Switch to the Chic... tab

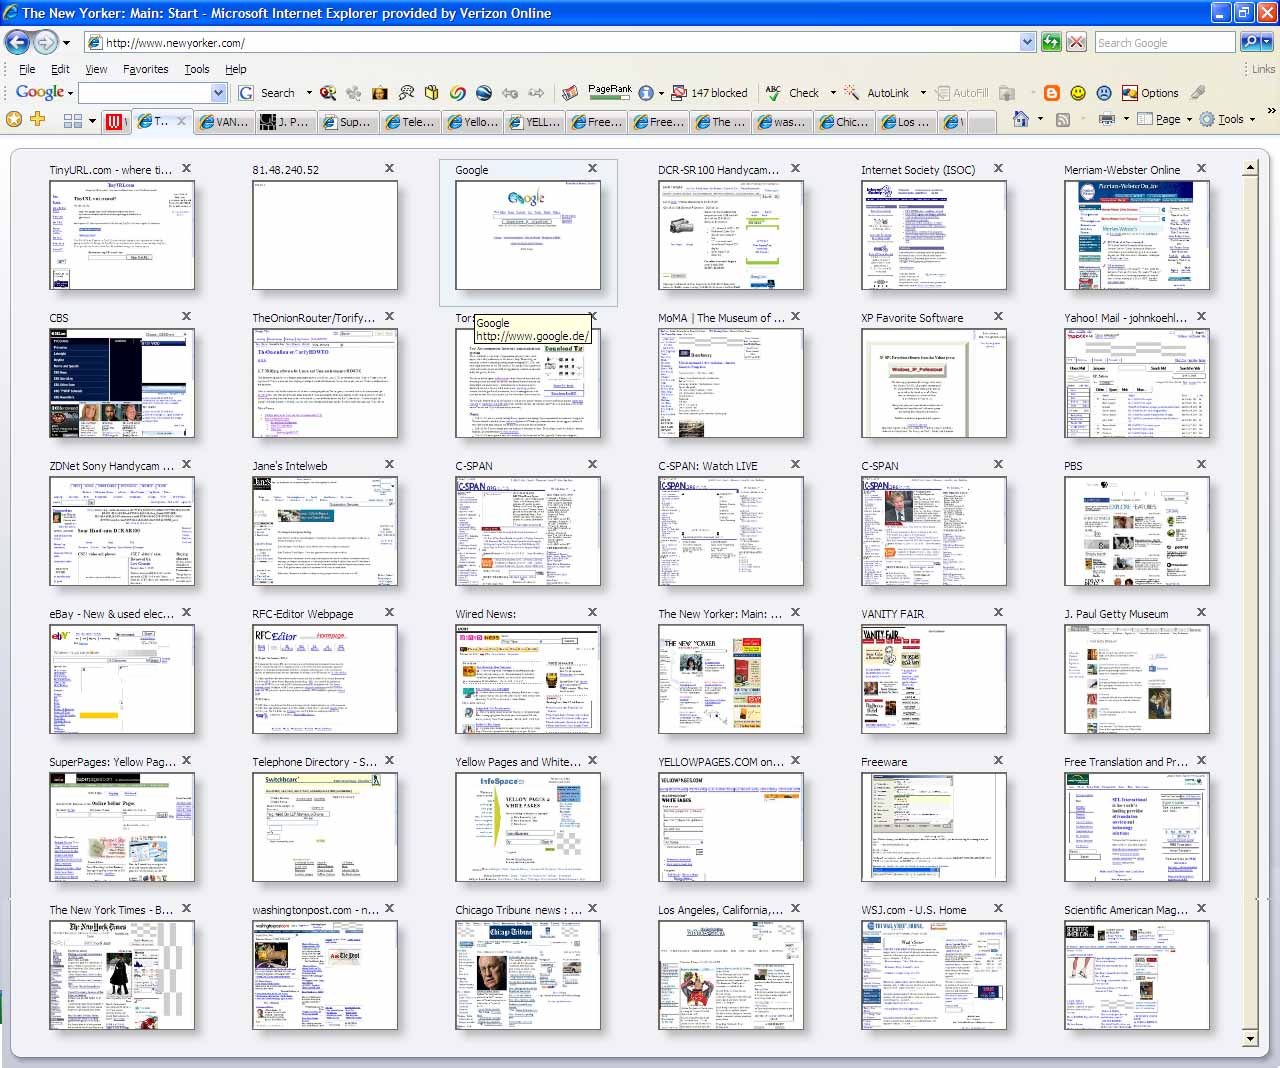[x=844, y=121]
